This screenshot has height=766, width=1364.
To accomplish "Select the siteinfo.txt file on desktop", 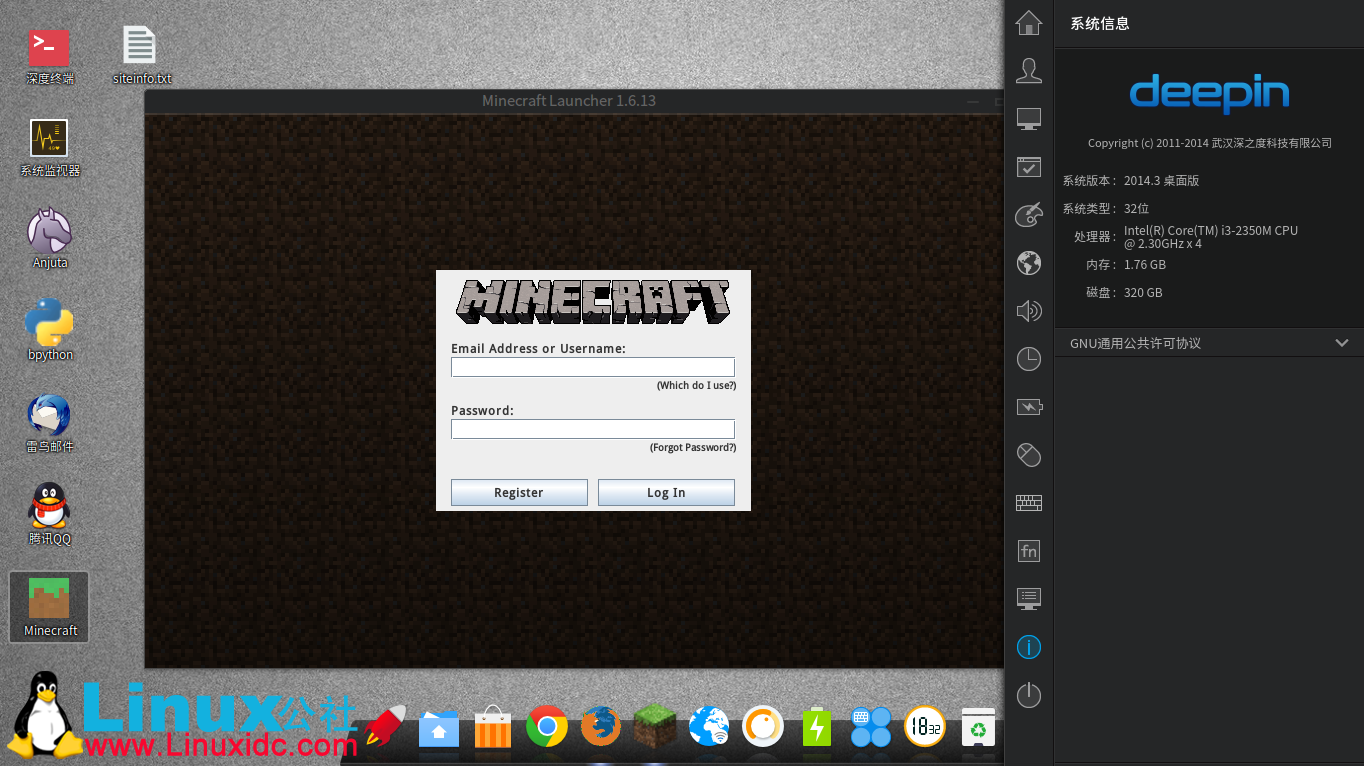I will (x=141, y=56).
